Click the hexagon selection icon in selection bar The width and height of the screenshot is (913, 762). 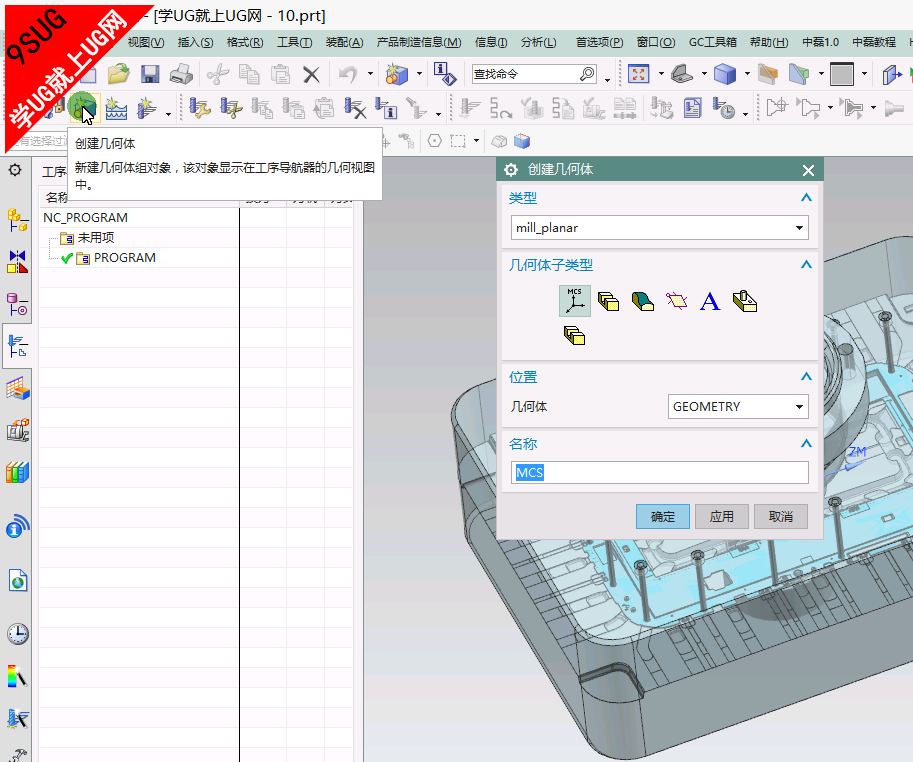click(x=434, y=141)
